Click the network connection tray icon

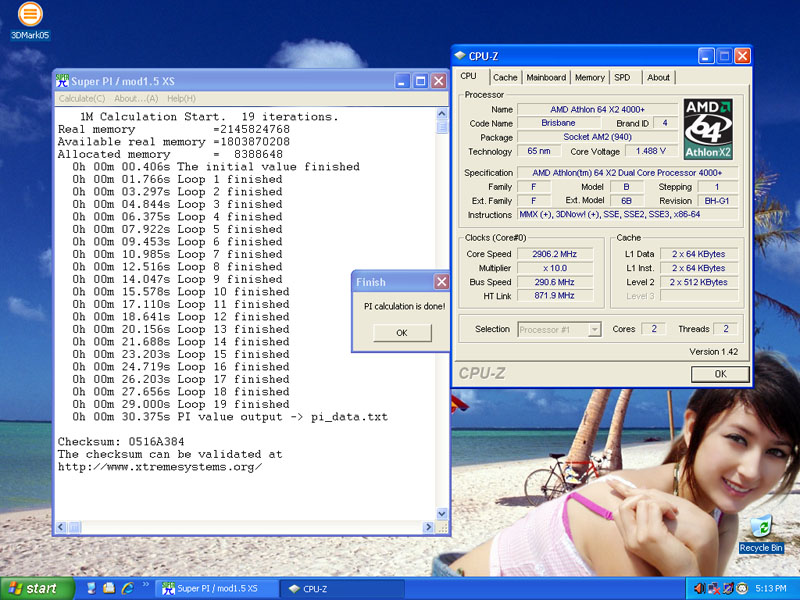[714, 589]
